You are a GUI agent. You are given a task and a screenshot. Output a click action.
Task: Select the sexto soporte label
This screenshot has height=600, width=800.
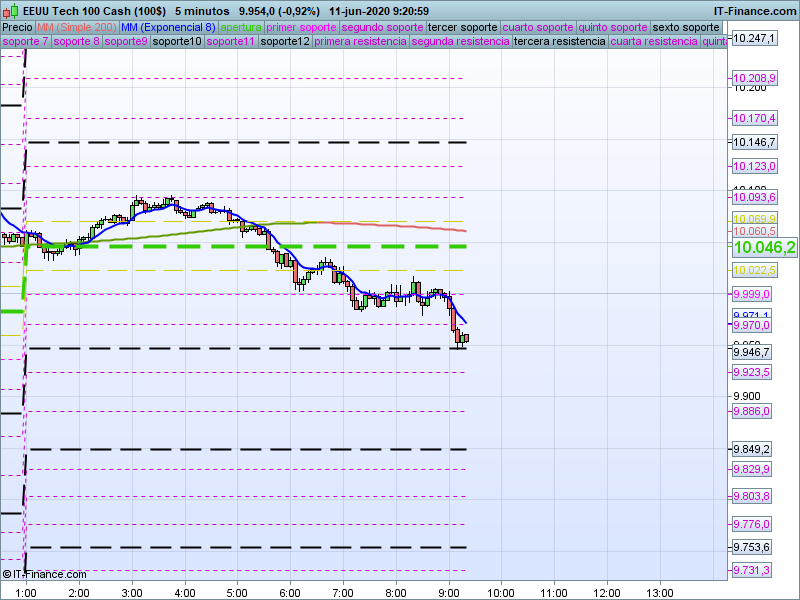(x=685, y=27)
